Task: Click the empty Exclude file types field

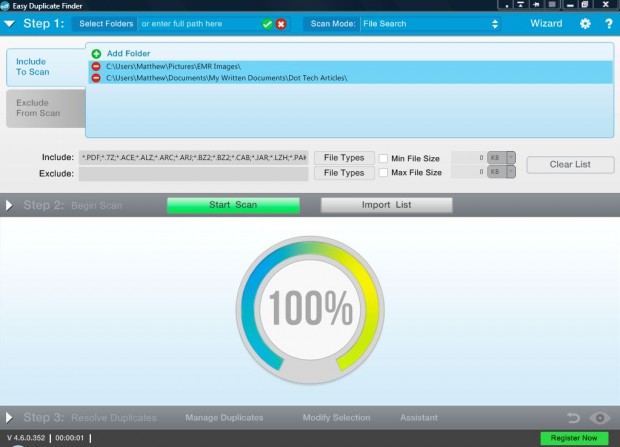Action: [193, 174]
